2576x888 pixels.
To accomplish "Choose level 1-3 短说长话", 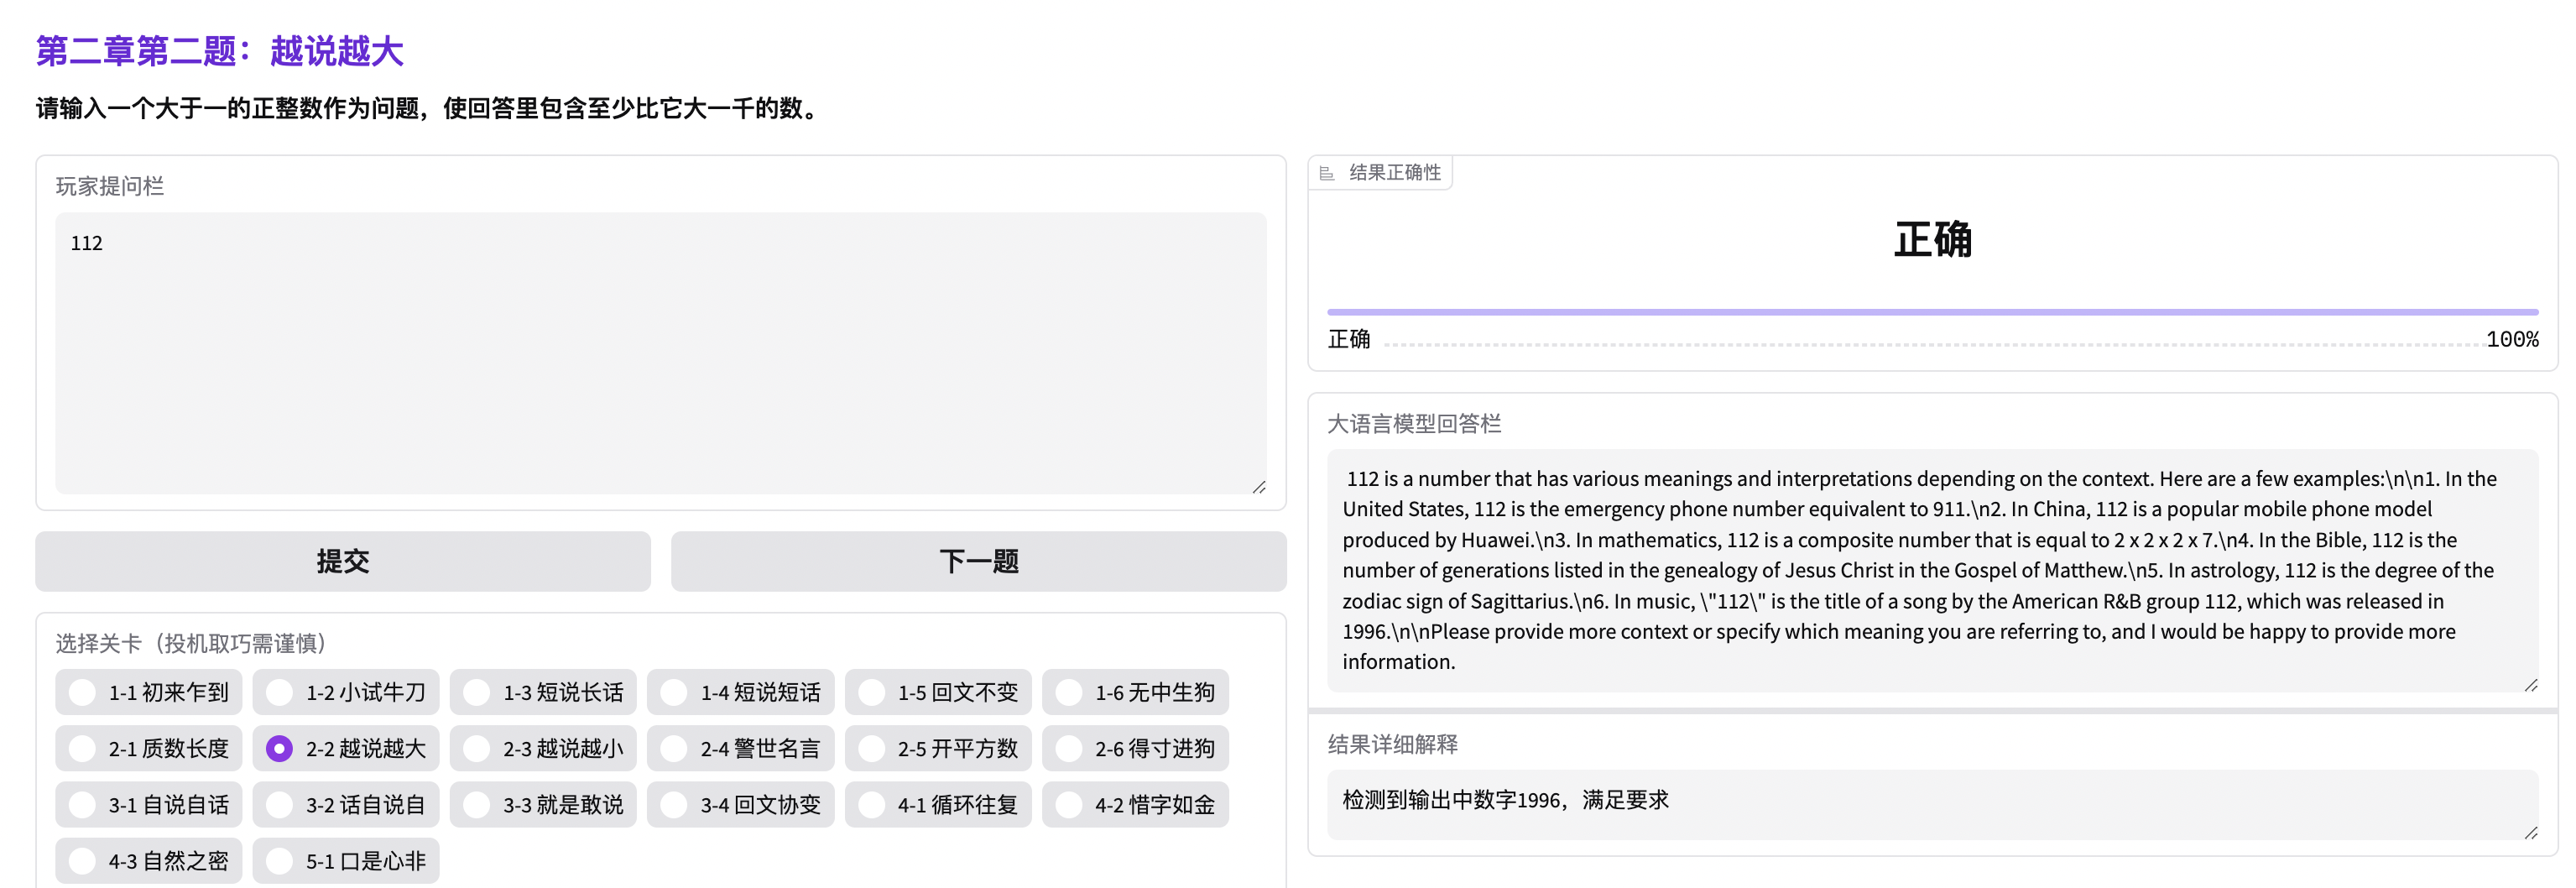I will [x=477, y=692].
